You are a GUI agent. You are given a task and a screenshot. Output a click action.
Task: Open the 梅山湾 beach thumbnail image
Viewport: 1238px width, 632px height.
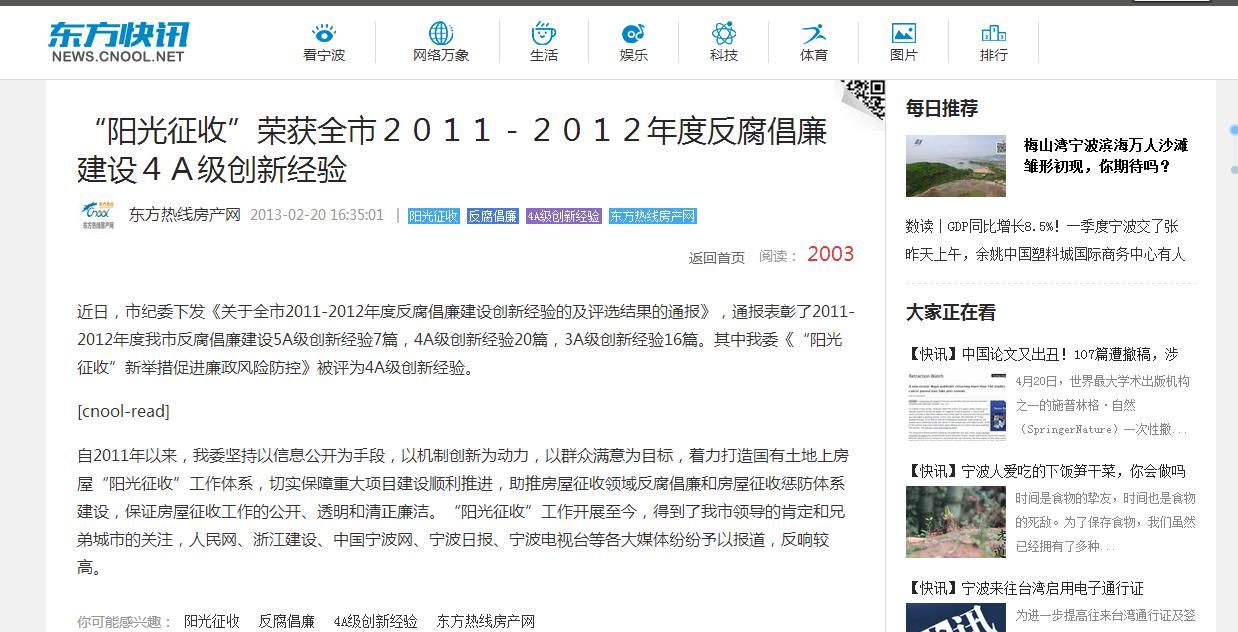[x=955, y=166]
